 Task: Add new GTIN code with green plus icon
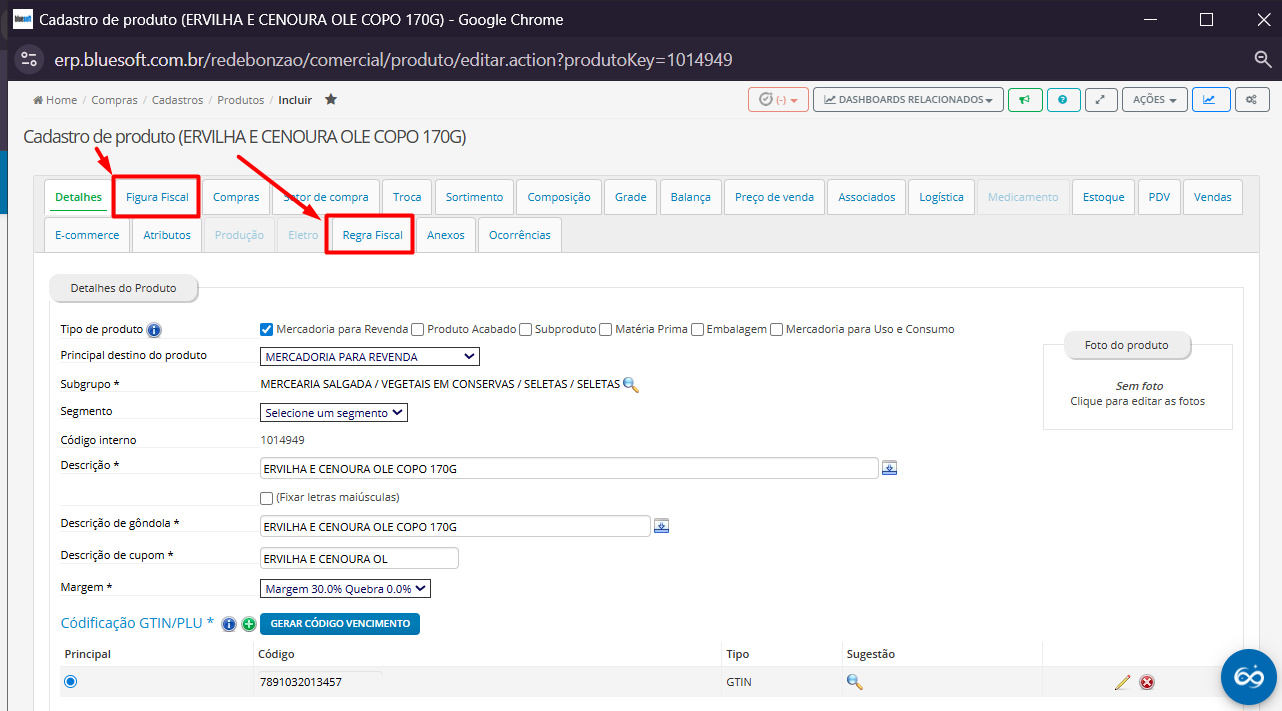pos(248,624)
